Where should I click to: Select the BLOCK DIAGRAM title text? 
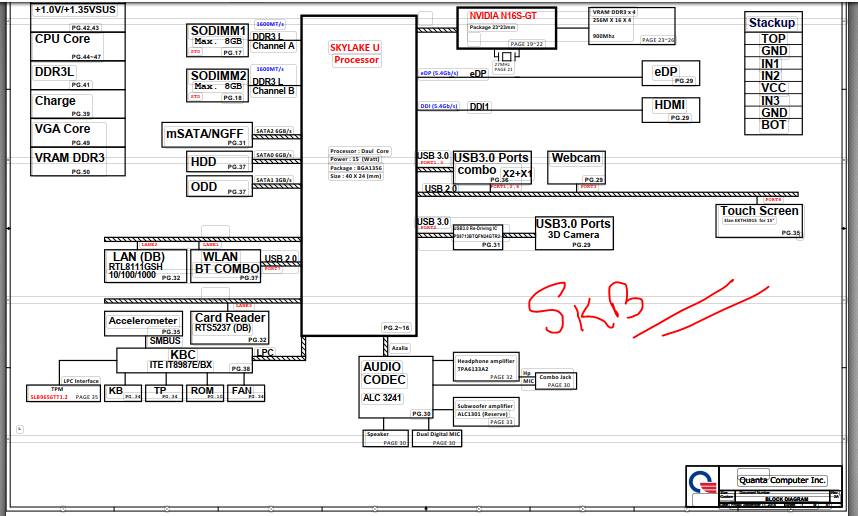[x=786, y=499]
